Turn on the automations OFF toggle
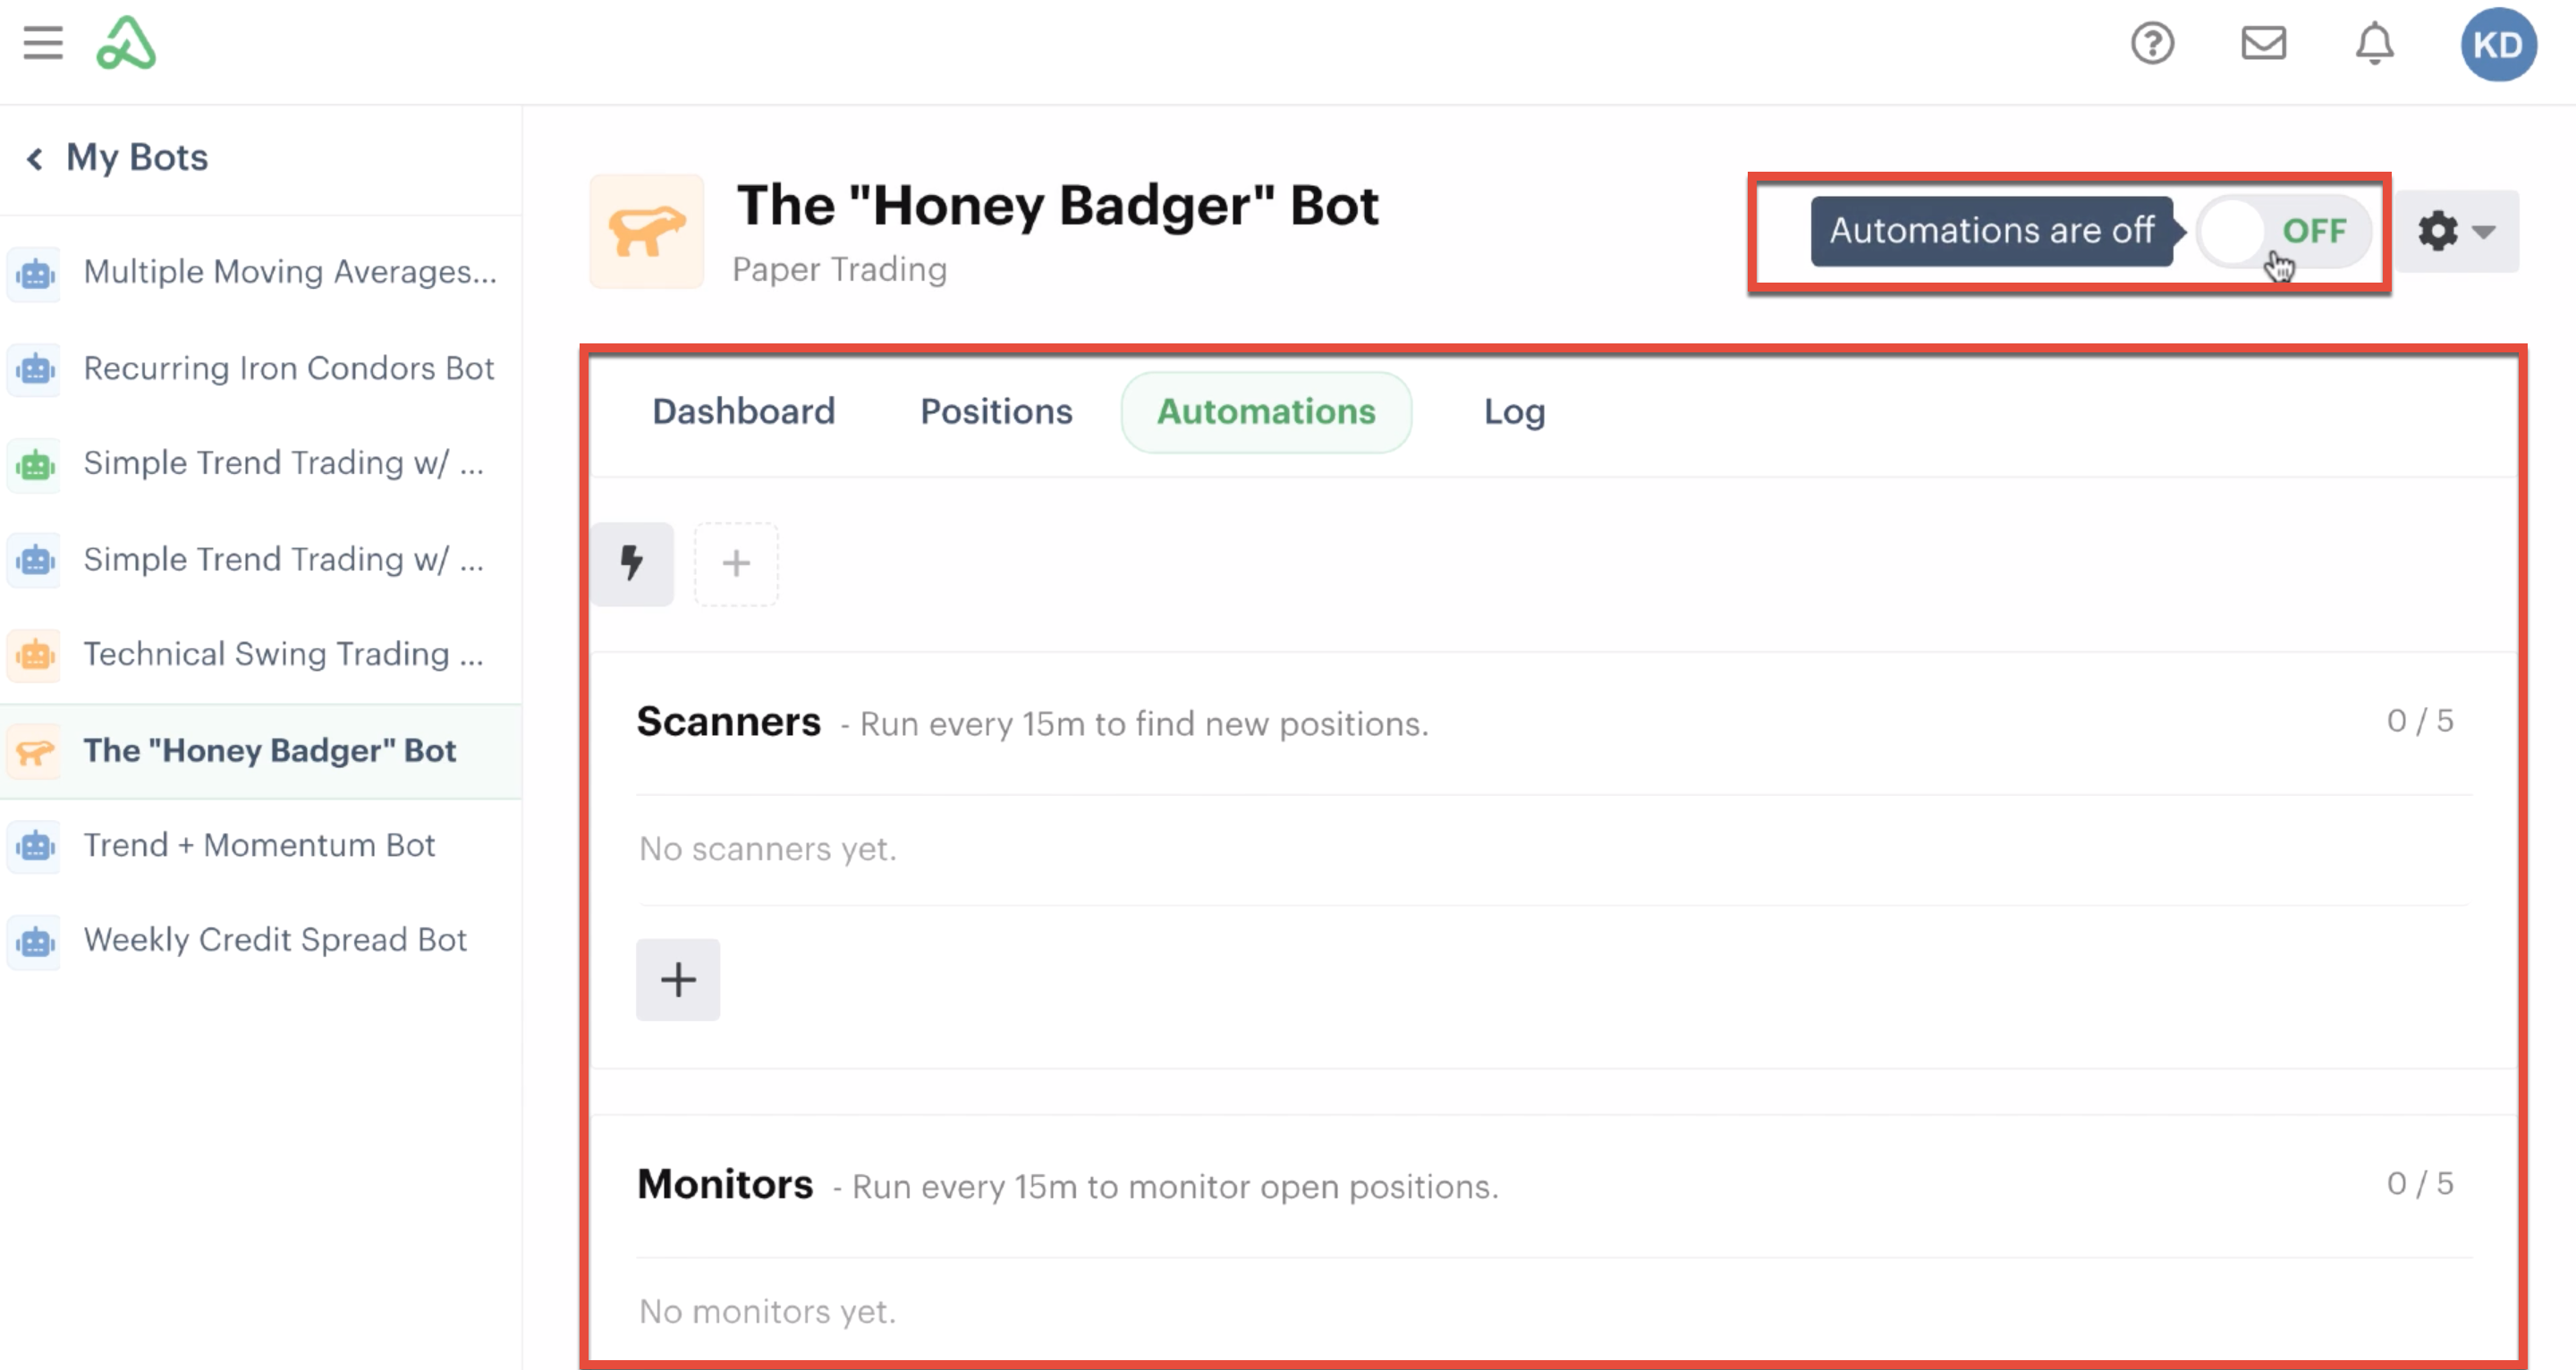The width and height of the screenshot is (2576, 1370). (x=2284, y=231)
